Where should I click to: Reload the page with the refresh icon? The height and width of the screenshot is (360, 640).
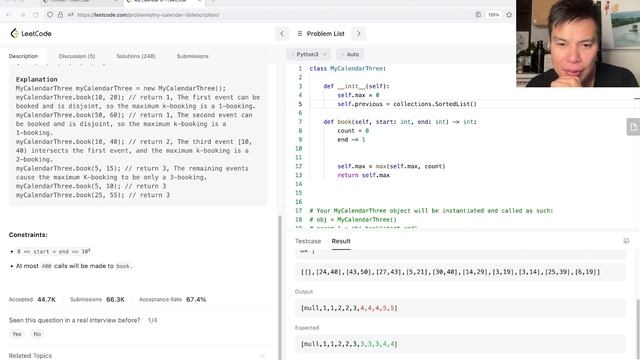point(36,15)
